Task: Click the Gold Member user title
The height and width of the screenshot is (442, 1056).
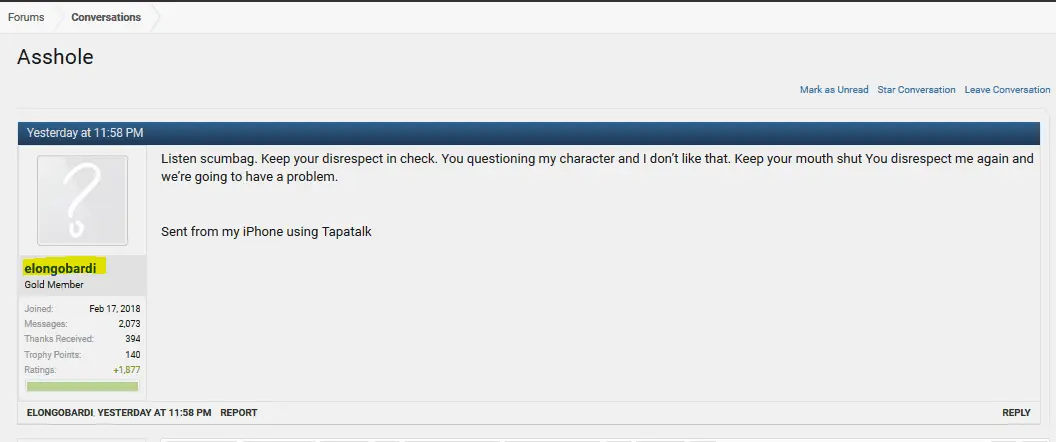Action: coord(54,285)
